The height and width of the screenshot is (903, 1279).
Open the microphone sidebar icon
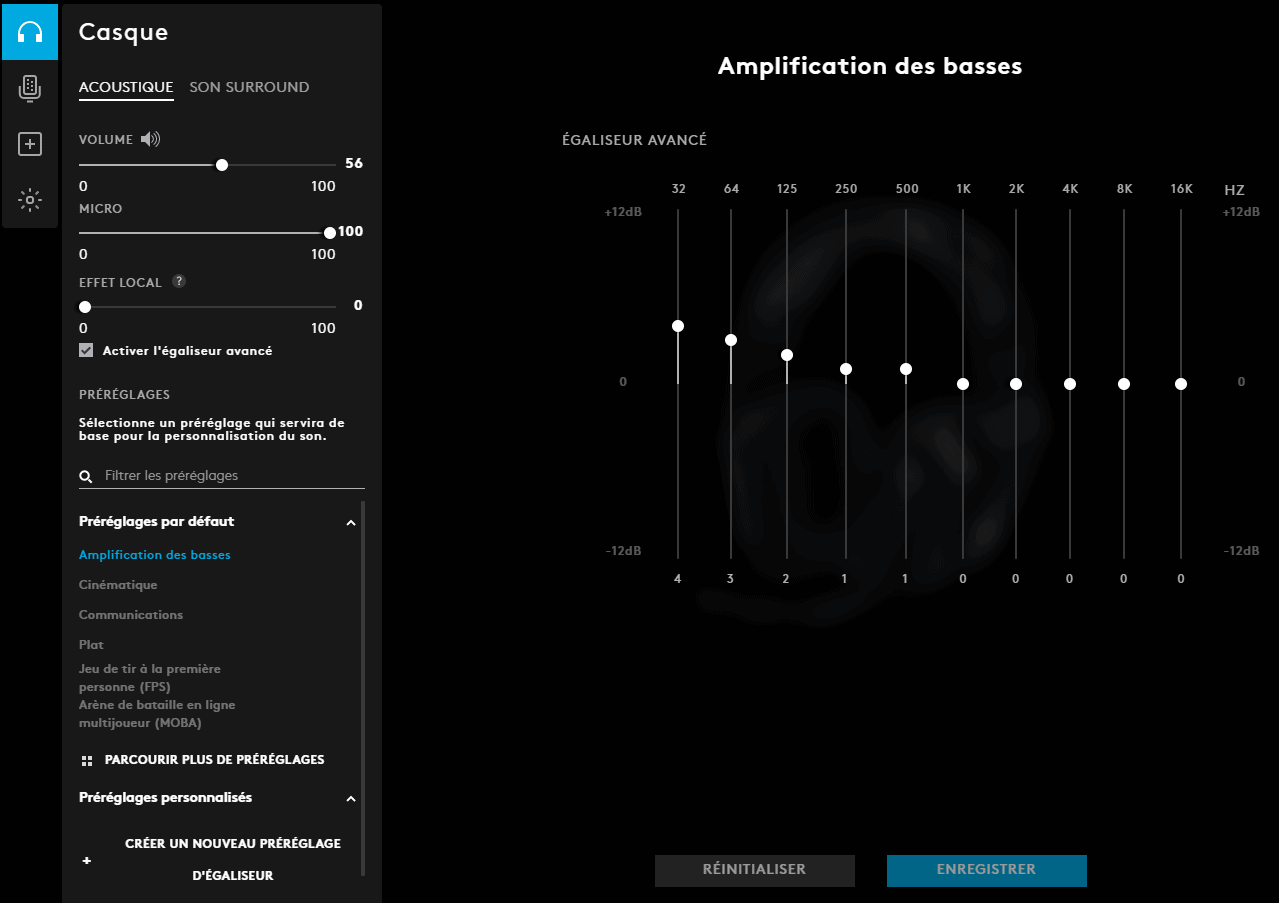(x=30, y=89)
